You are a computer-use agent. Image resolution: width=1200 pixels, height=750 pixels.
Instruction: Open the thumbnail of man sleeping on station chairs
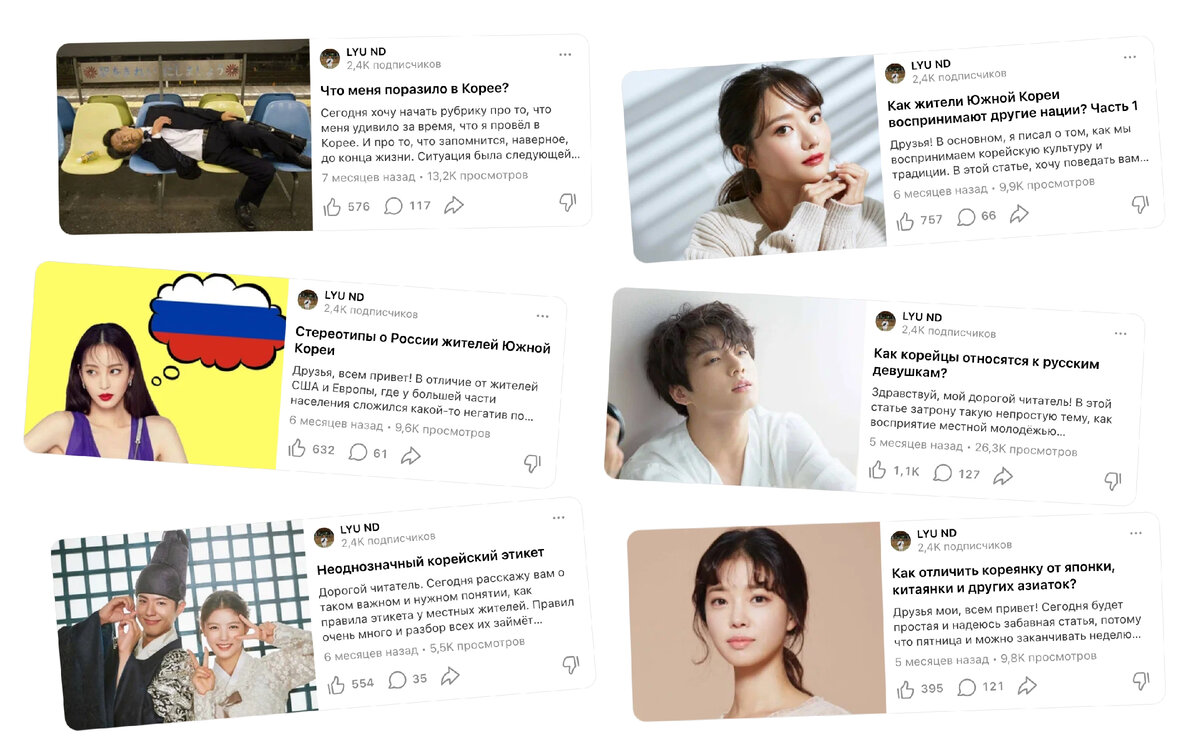(184, 136)
